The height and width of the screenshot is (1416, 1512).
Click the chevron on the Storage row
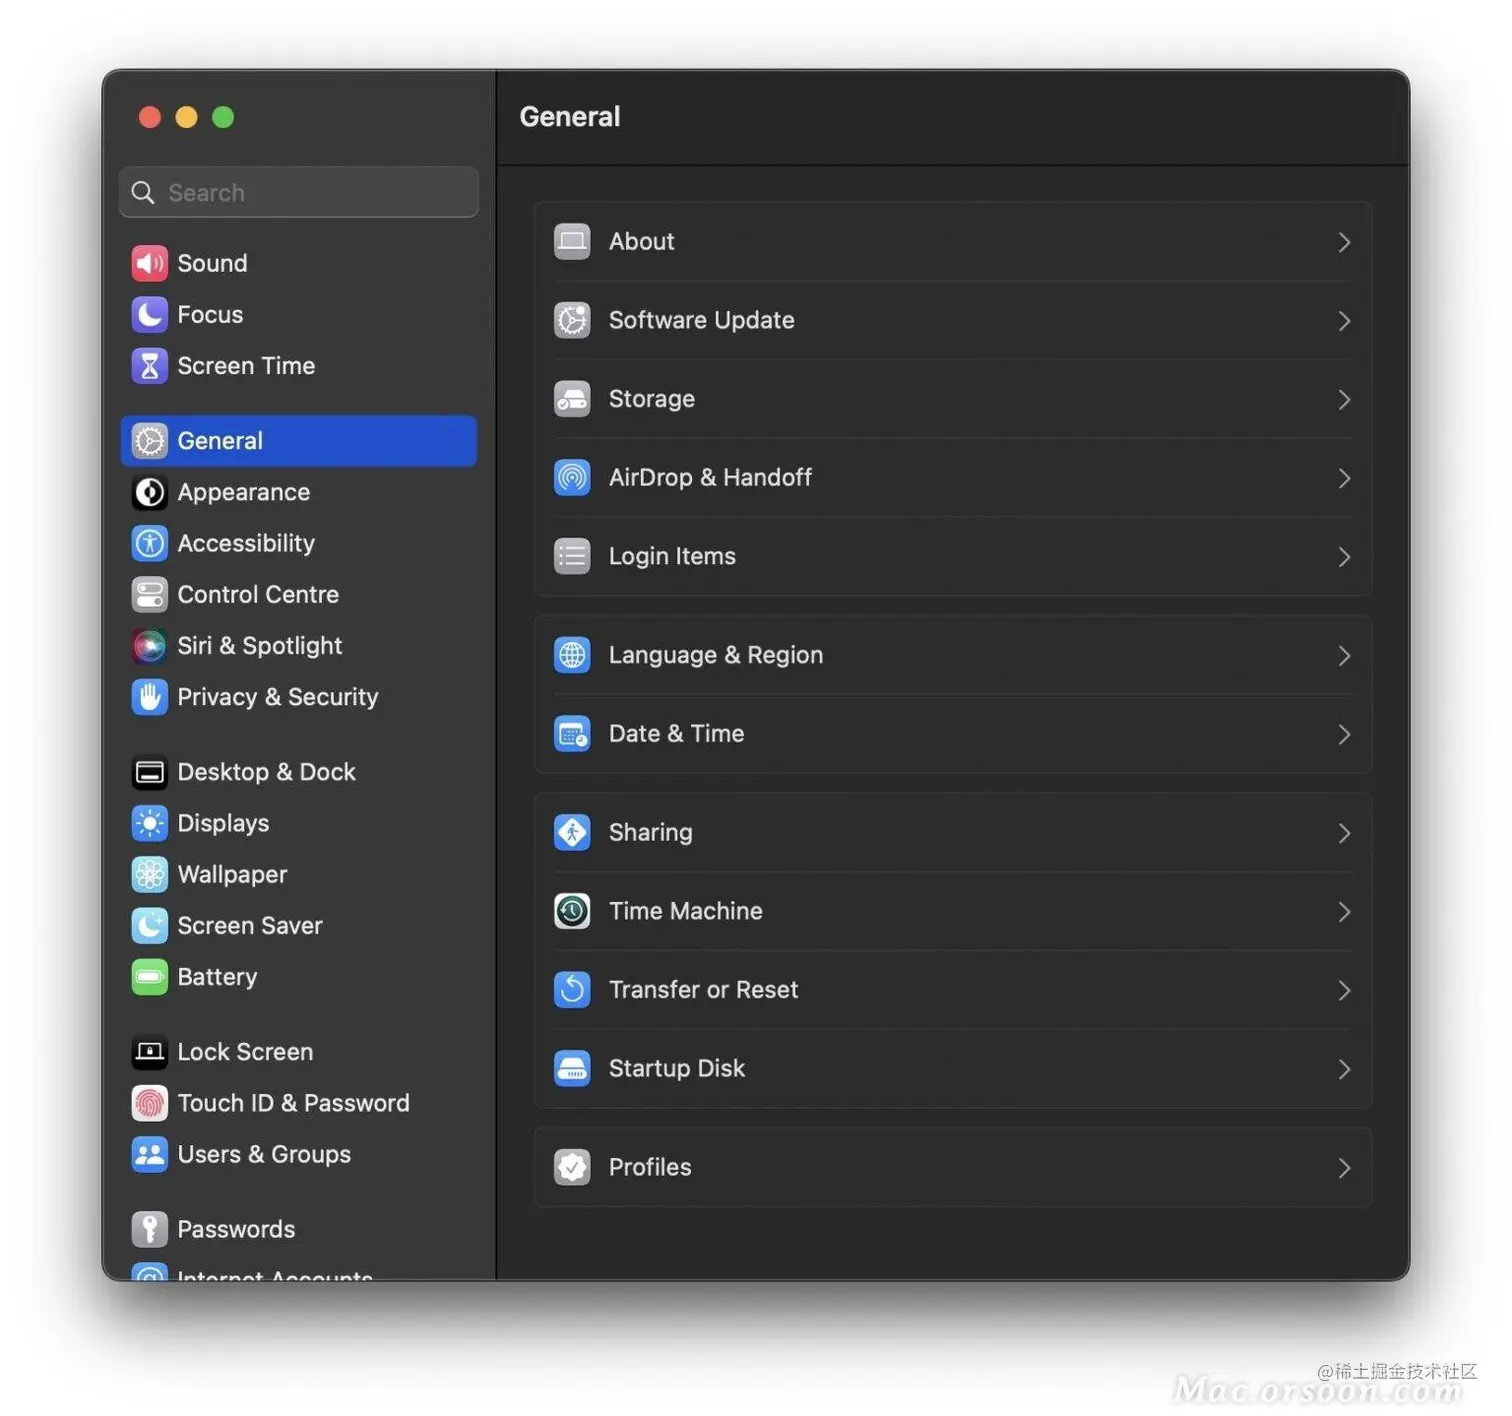[1344, 400]
